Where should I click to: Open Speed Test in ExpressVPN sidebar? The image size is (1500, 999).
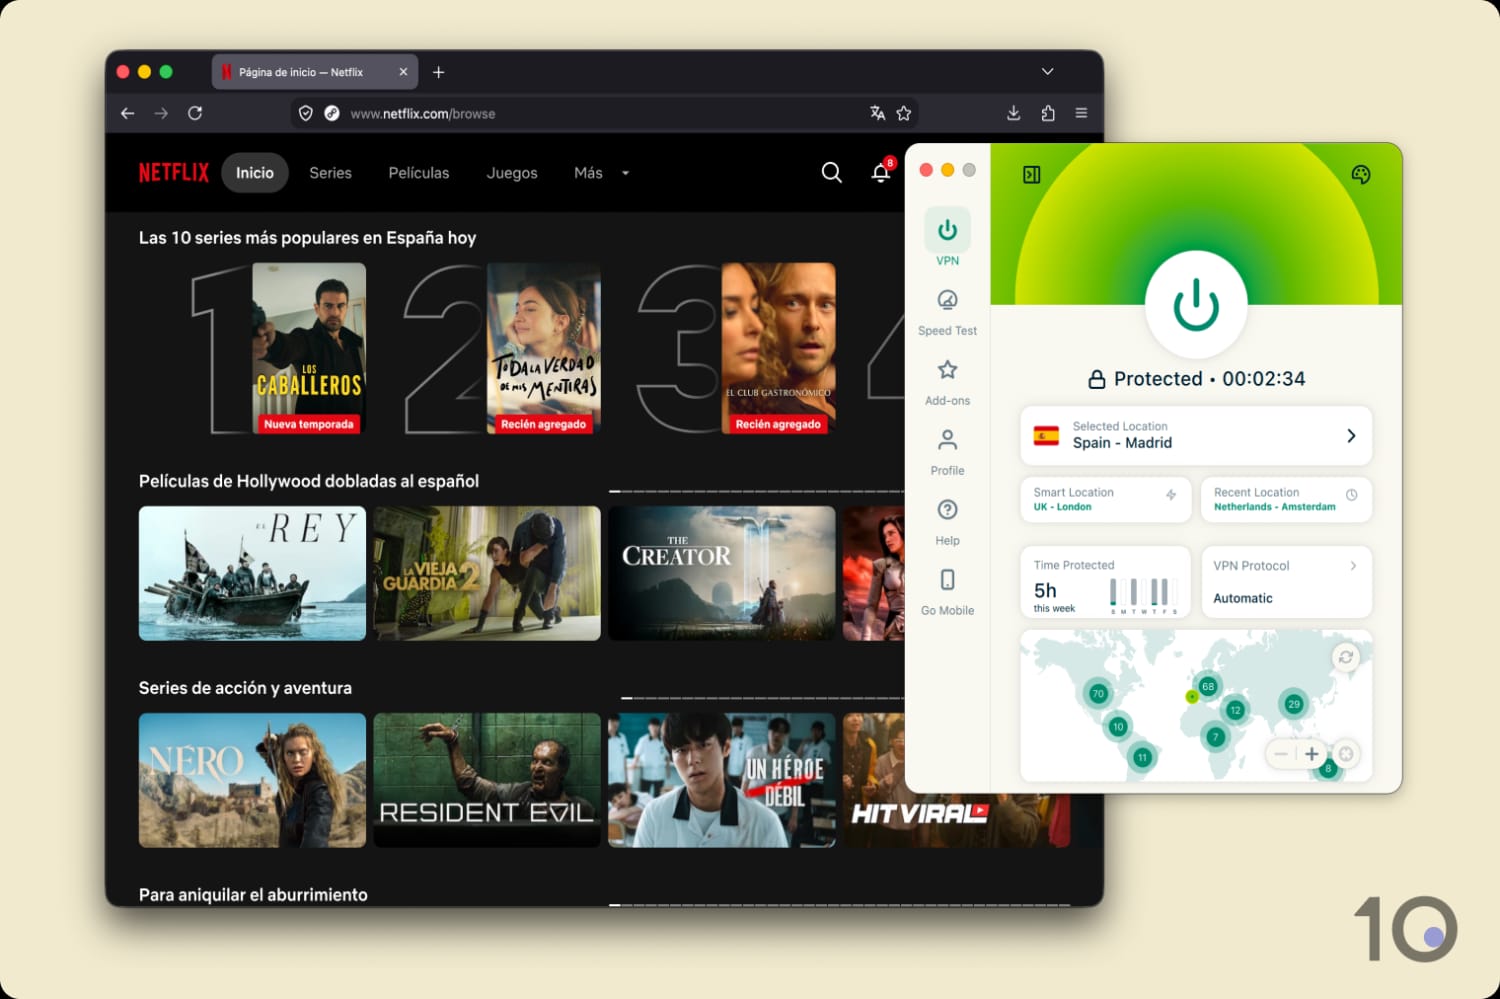click(947, 312)
